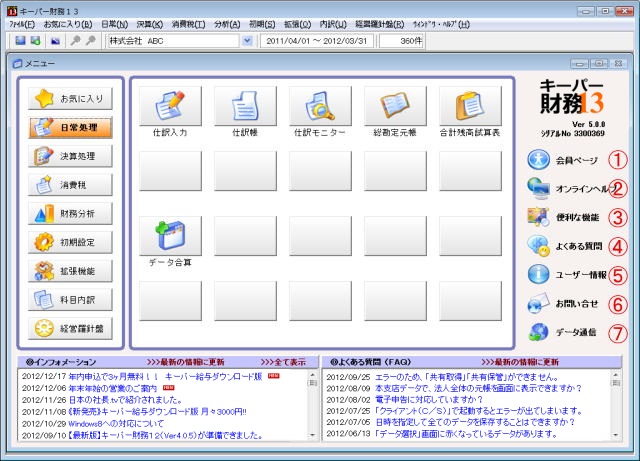The width and height of the screenshot is (640, 461).
Task: Open よくある質問 FAQ side icon
Action: [x=538, y=246]
